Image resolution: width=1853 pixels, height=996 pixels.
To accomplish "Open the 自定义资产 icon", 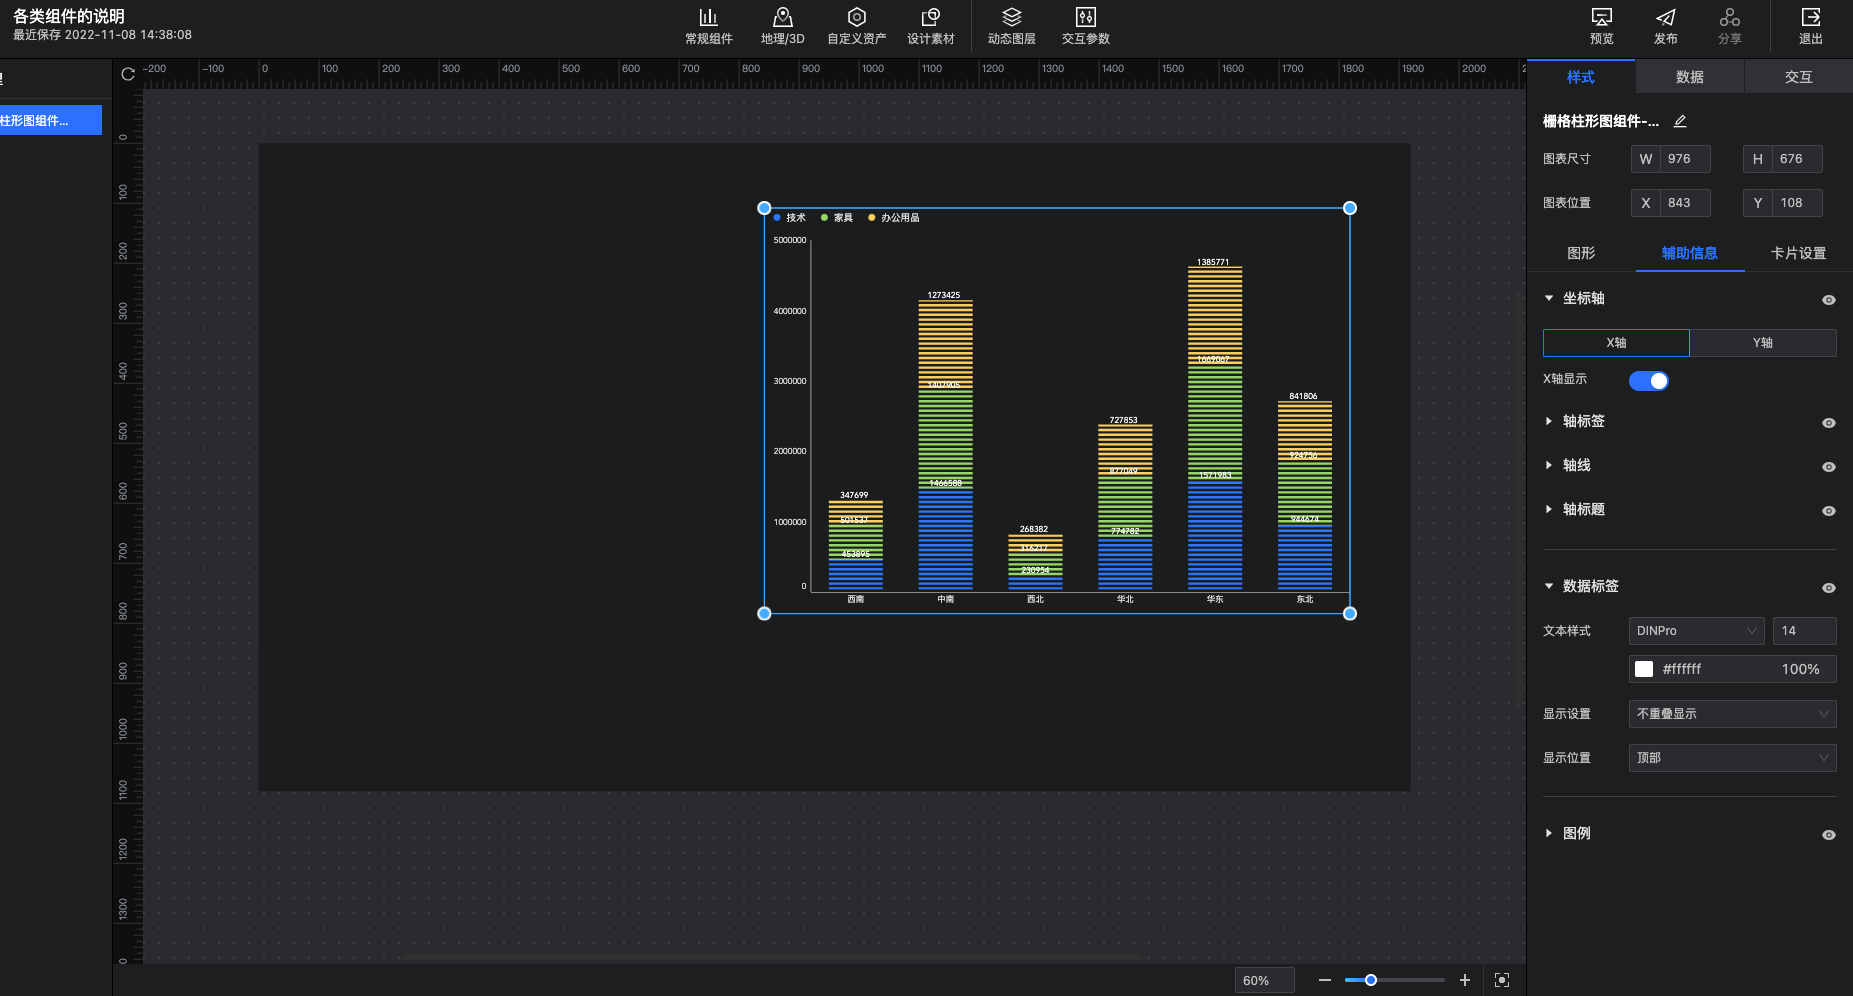I will (856, 26).
